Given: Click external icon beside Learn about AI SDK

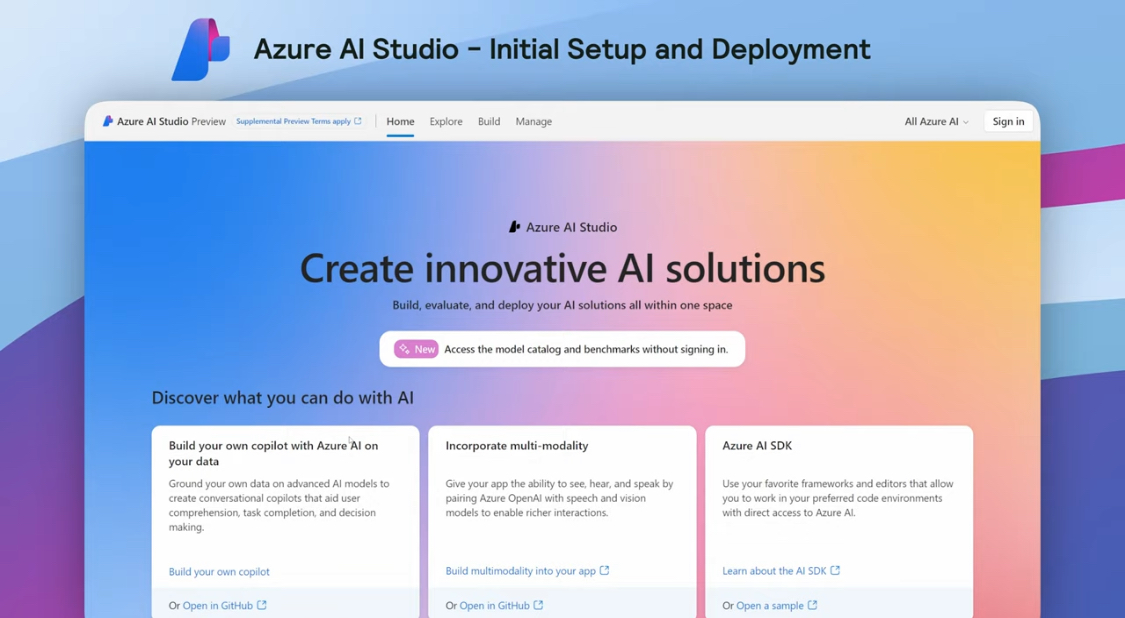Looking at the screenshot, I should pos(835,571).
